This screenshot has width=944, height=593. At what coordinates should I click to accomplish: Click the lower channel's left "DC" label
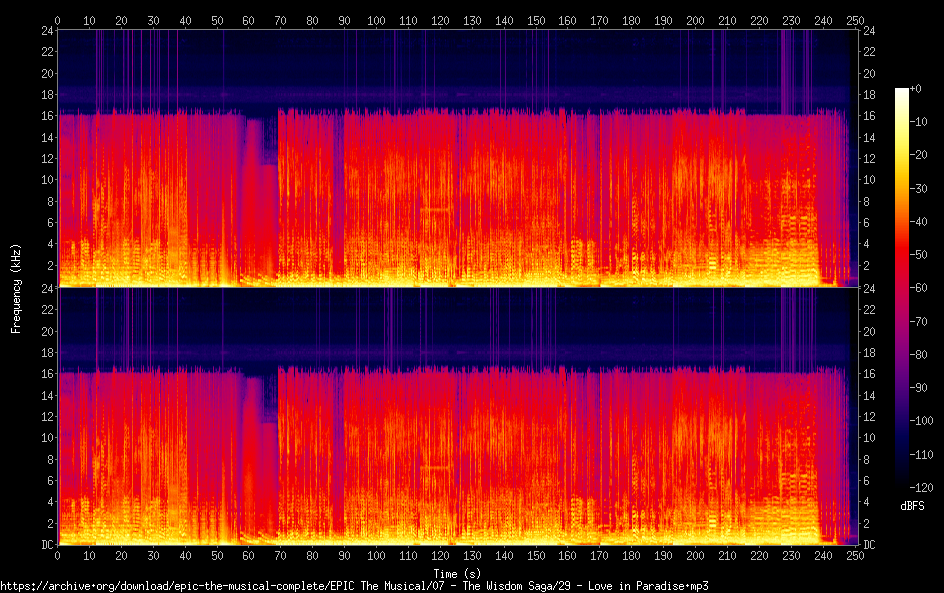coord(45,545)
